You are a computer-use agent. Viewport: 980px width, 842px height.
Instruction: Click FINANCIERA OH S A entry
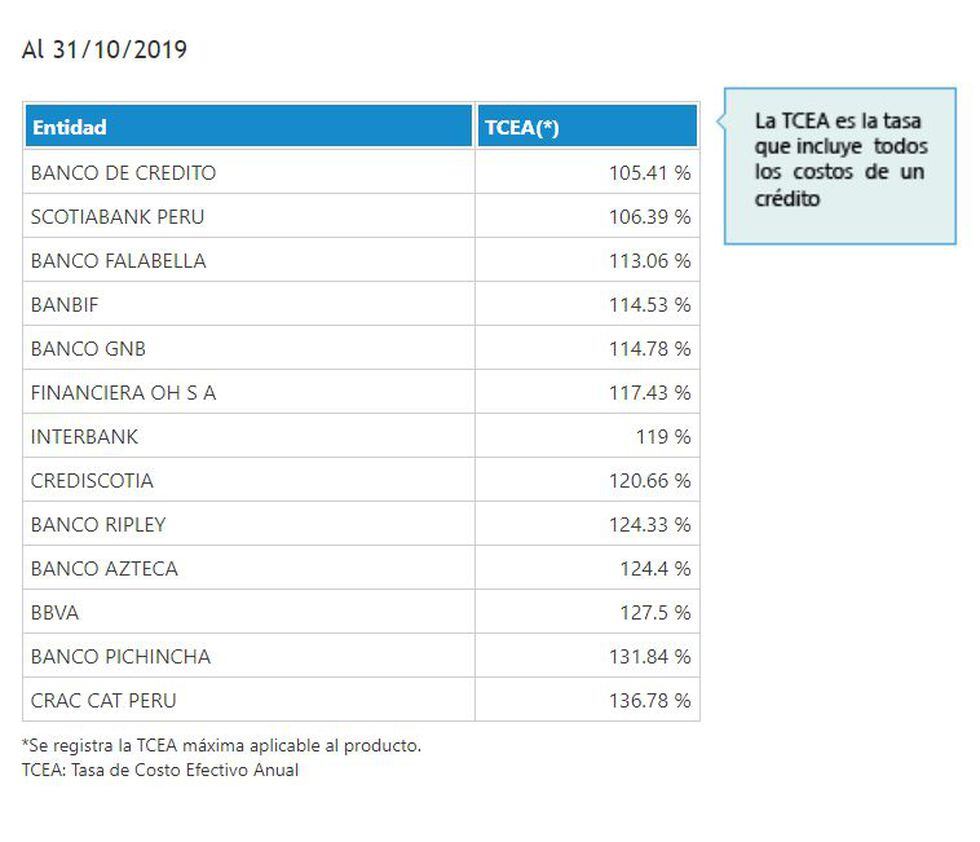[x=123, y=393]
